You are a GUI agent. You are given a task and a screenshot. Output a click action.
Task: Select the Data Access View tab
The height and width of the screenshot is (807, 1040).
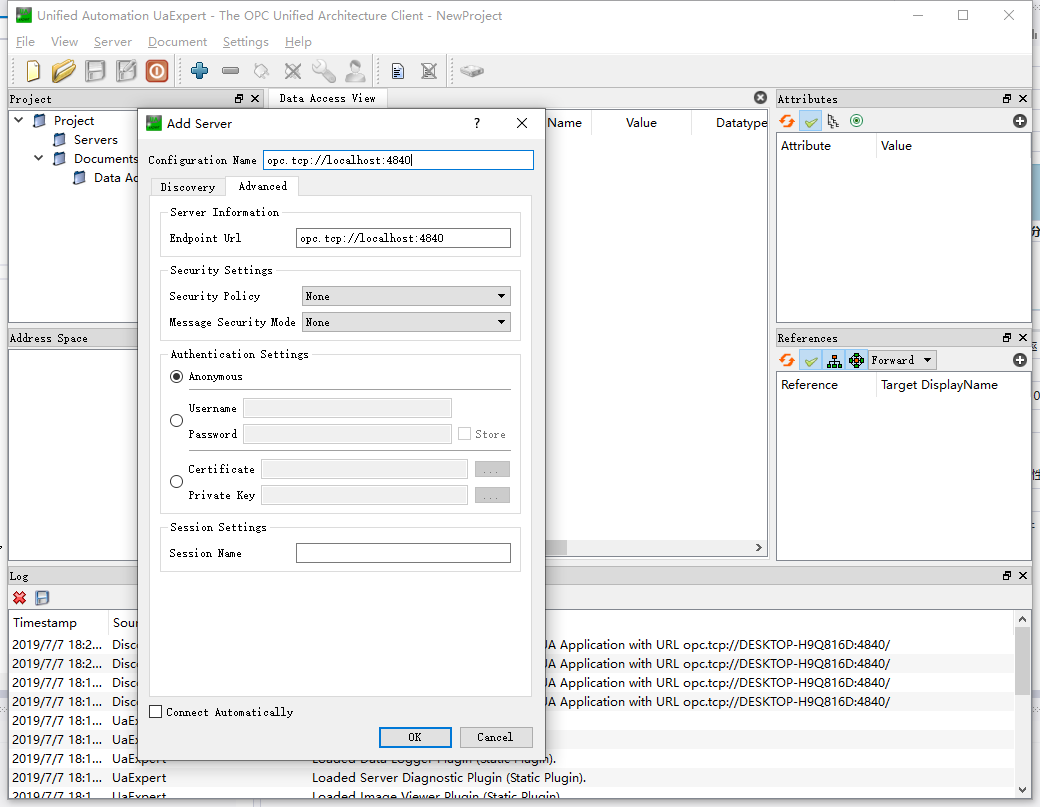pyautogui.click(x=328, y=98)
